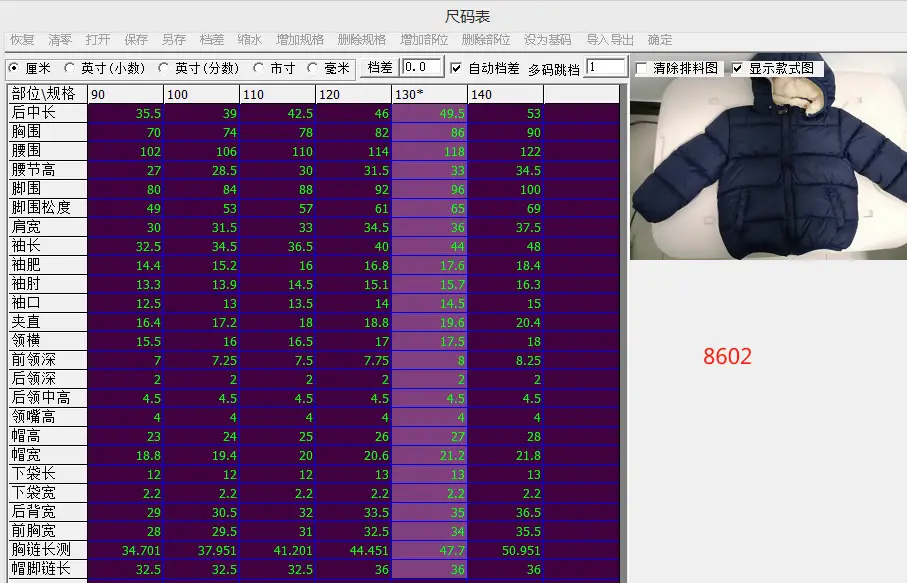Image resolution: width=907 pixels, height=583 pixels.
Task: Click the 34.701 cell in 胸链长测 row
Action: click(126, 551)
